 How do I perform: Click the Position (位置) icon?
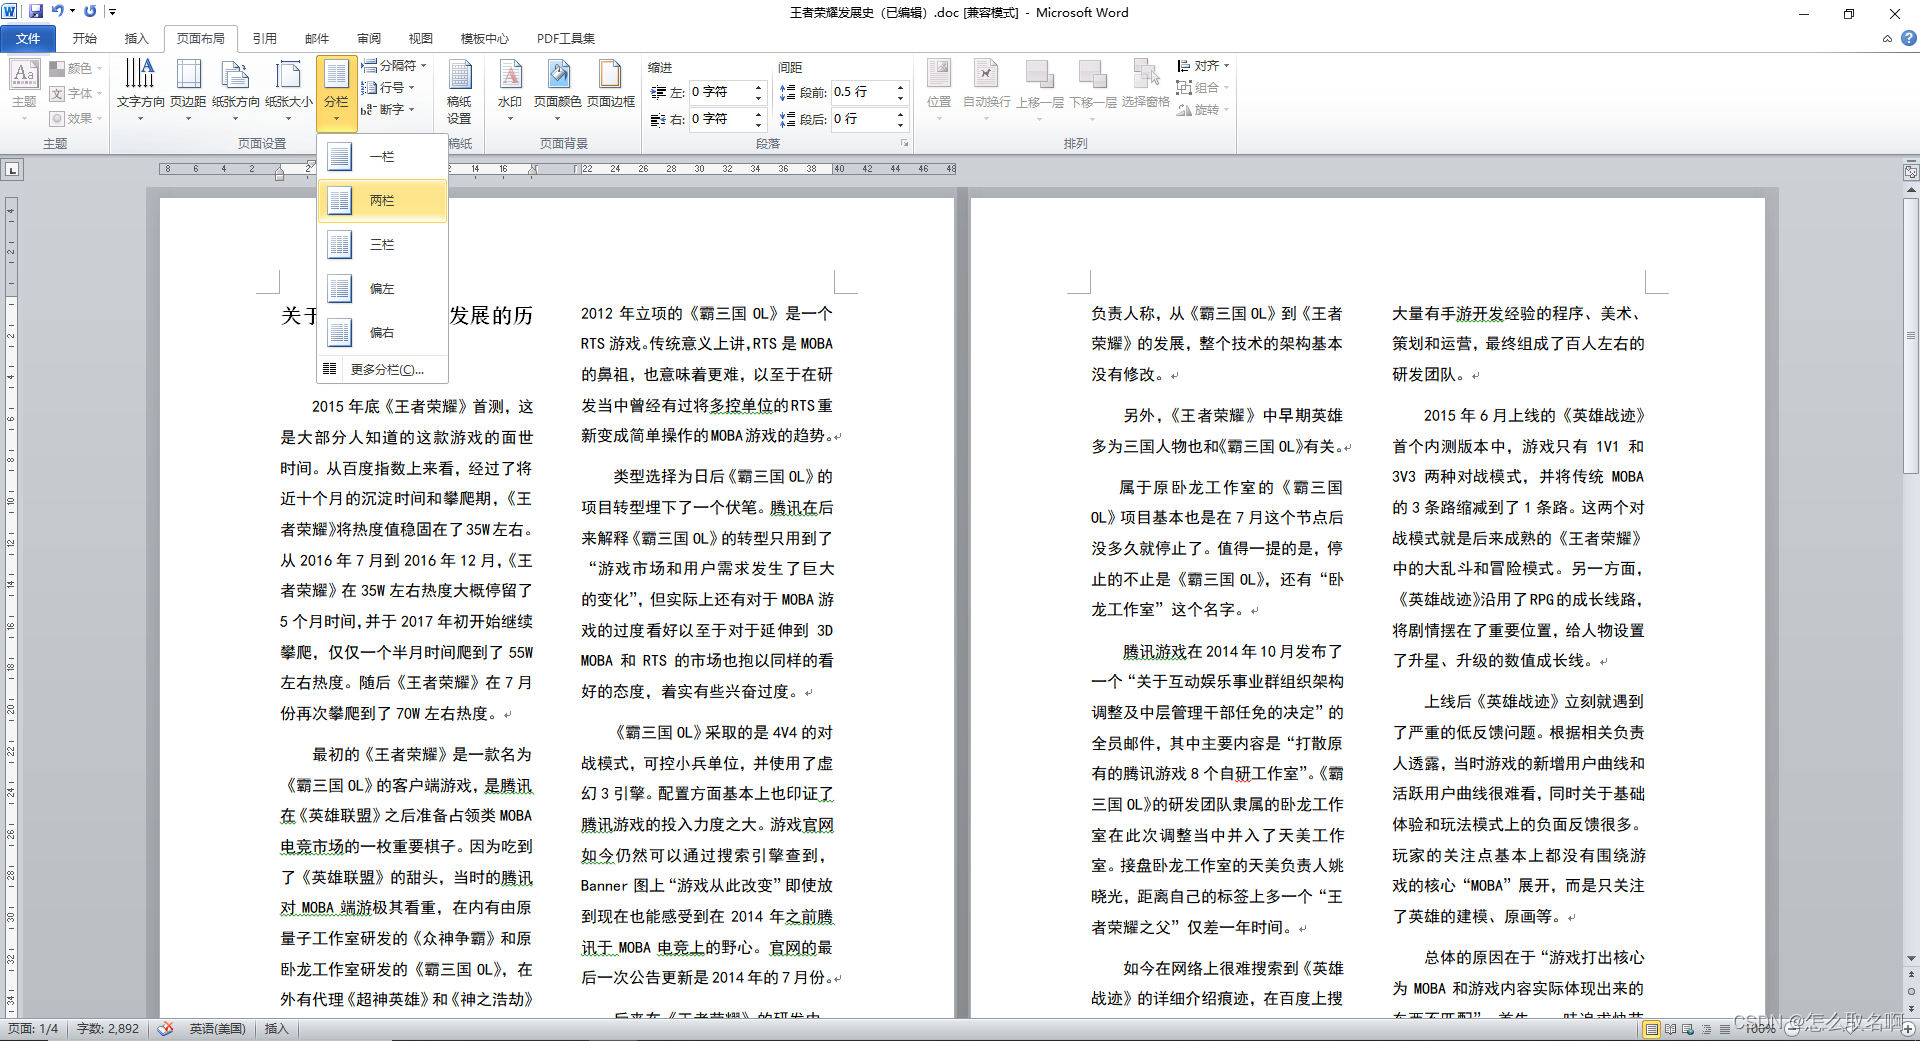(939, 89)
